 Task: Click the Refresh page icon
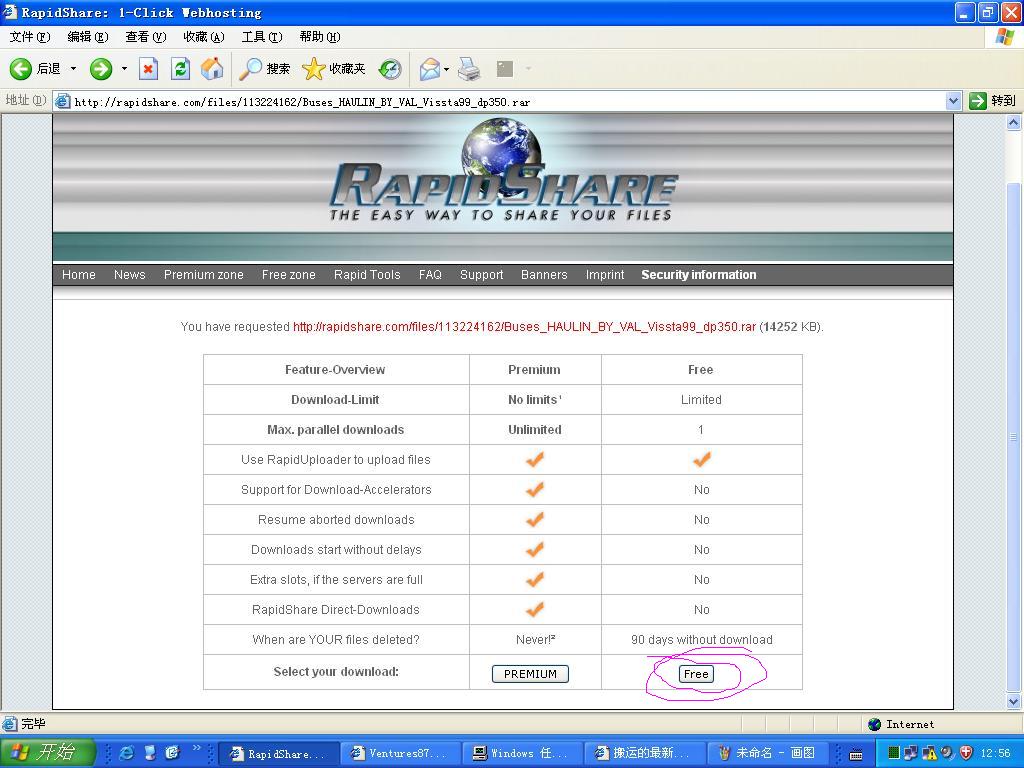click(180, 69)
